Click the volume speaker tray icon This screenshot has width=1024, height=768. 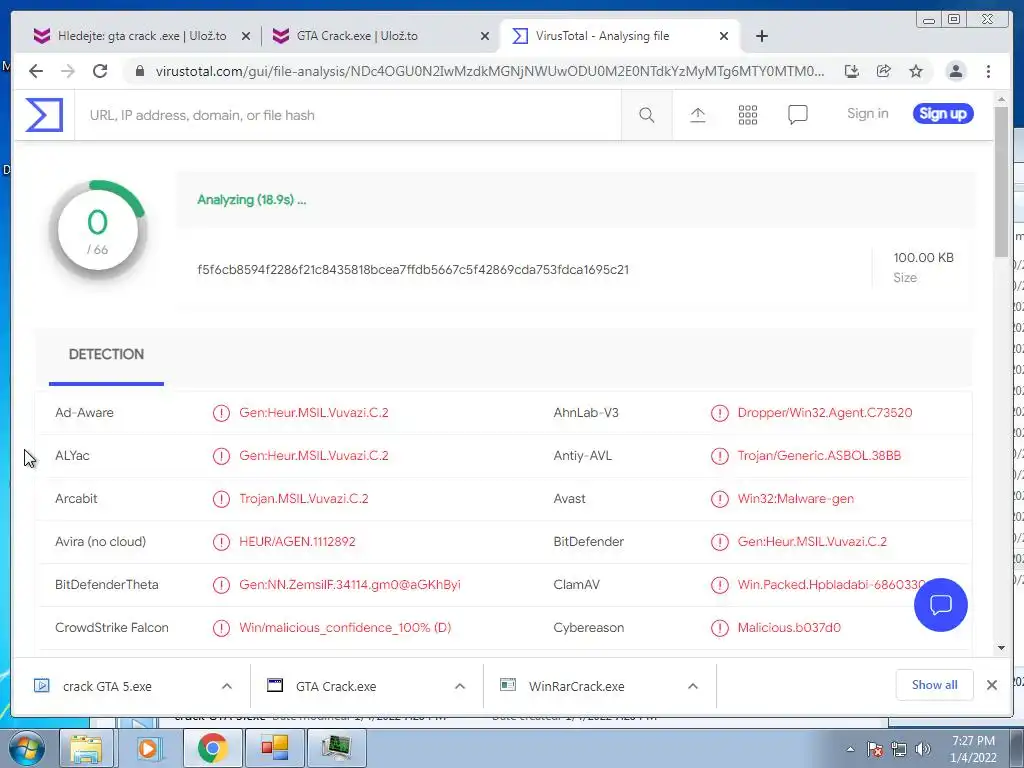coord(923,749)
